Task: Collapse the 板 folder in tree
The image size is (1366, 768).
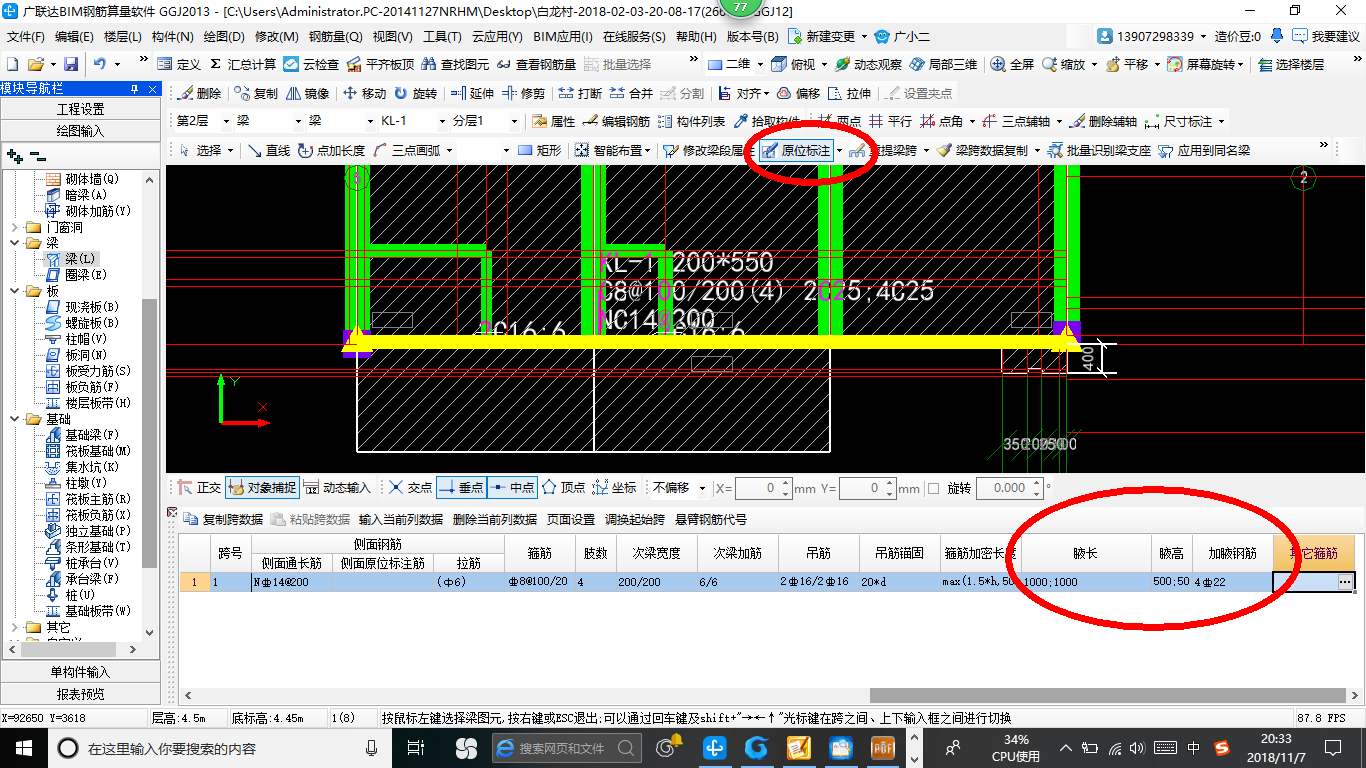Action: click(16, 291)
